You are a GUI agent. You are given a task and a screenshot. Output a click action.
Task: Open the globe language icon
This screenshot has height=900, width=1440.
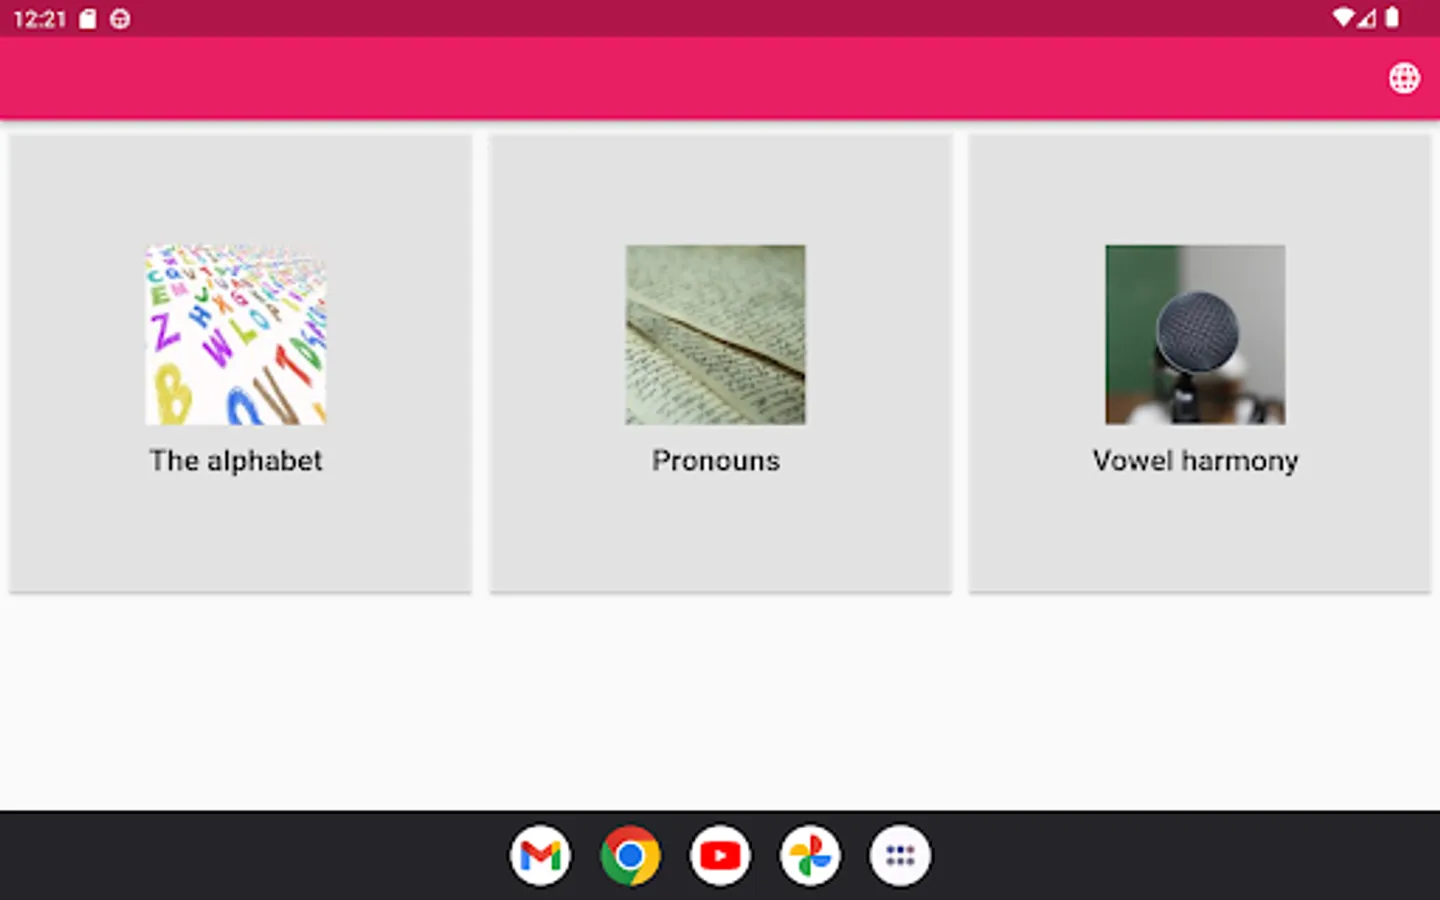coord(1404,78)
